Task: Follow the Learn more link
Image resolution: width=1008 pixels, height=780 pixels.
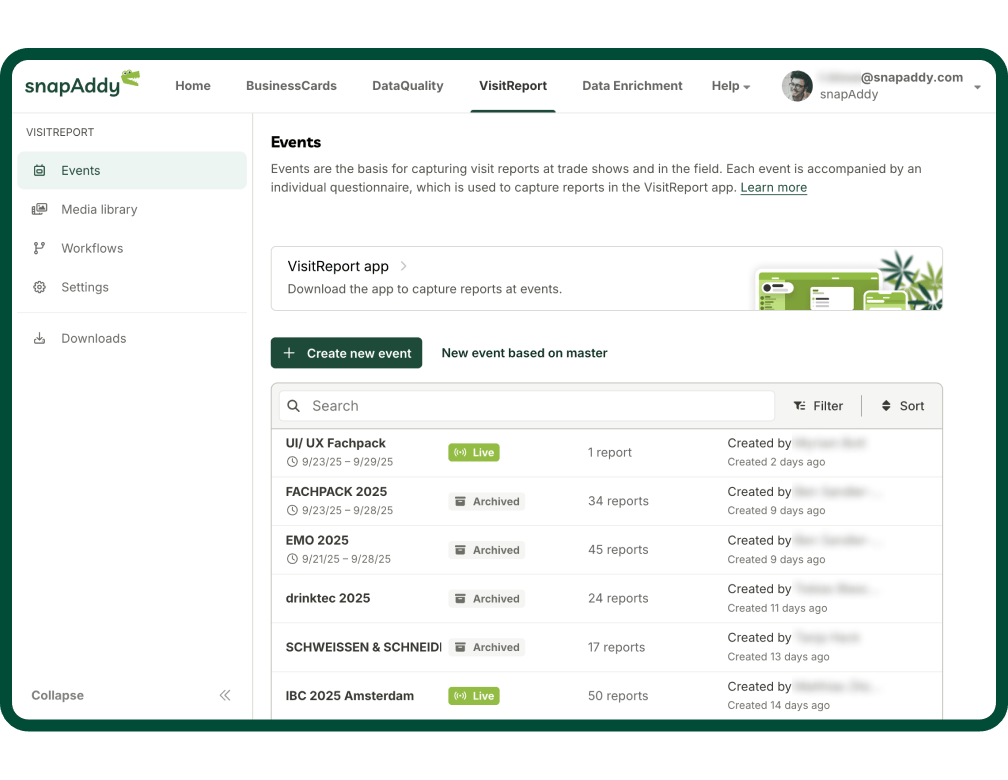Action: 773,188
